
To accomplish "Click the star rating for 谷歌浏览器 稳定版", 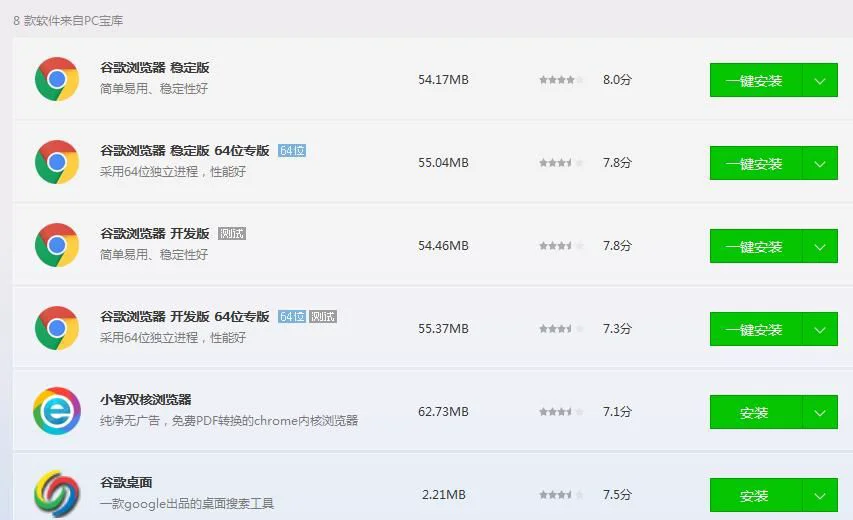I will pyautogui.click(x=561, y=80).
